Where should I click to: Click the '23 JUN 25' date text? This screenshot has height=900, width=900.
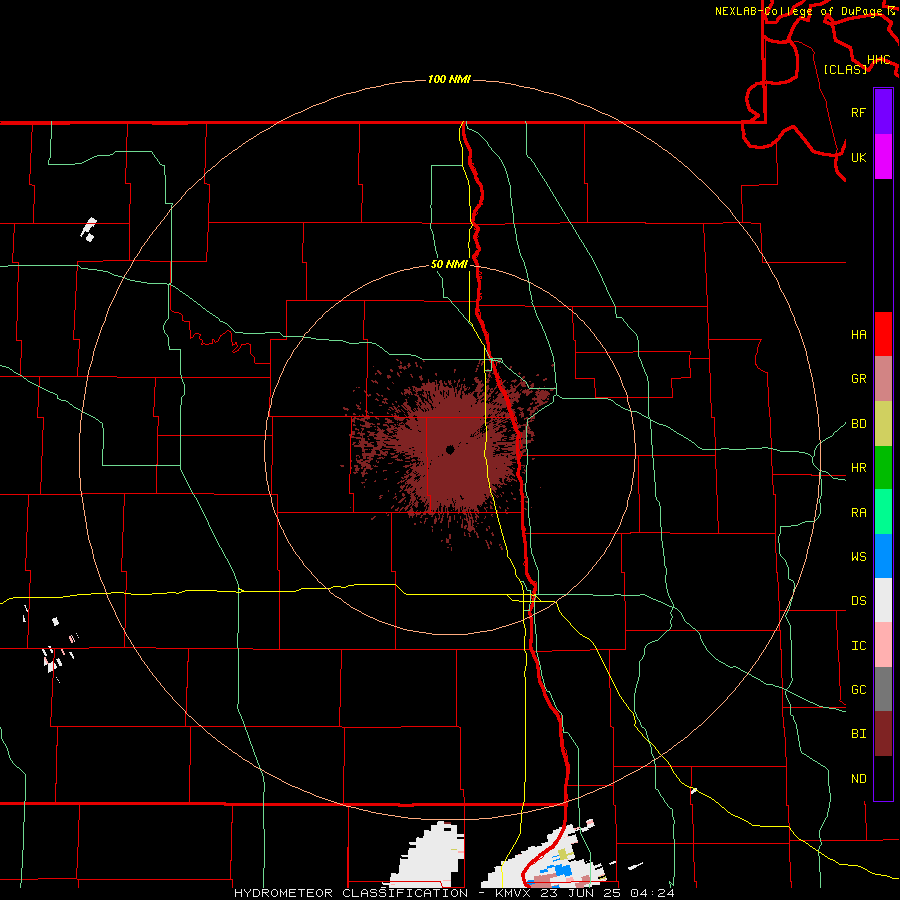point(580,893)
